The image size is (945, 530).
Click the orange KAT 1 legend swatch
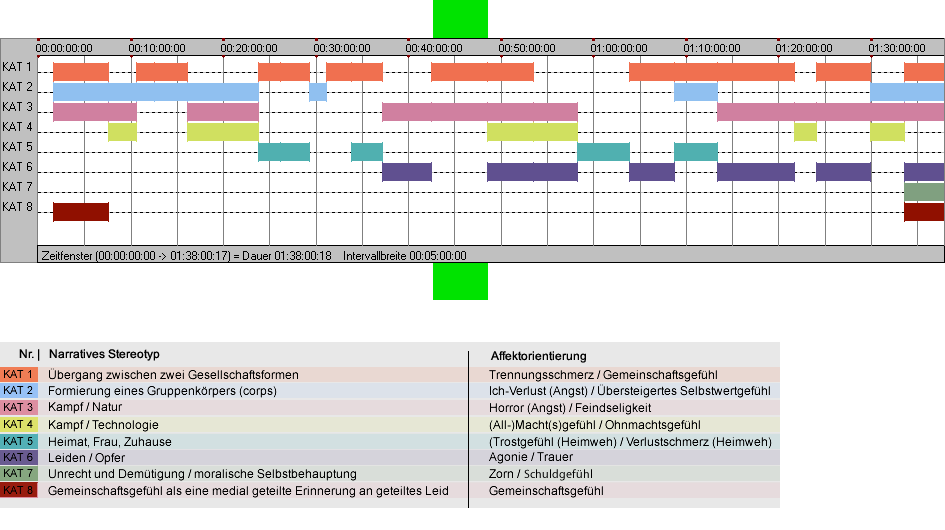point(19,374)
